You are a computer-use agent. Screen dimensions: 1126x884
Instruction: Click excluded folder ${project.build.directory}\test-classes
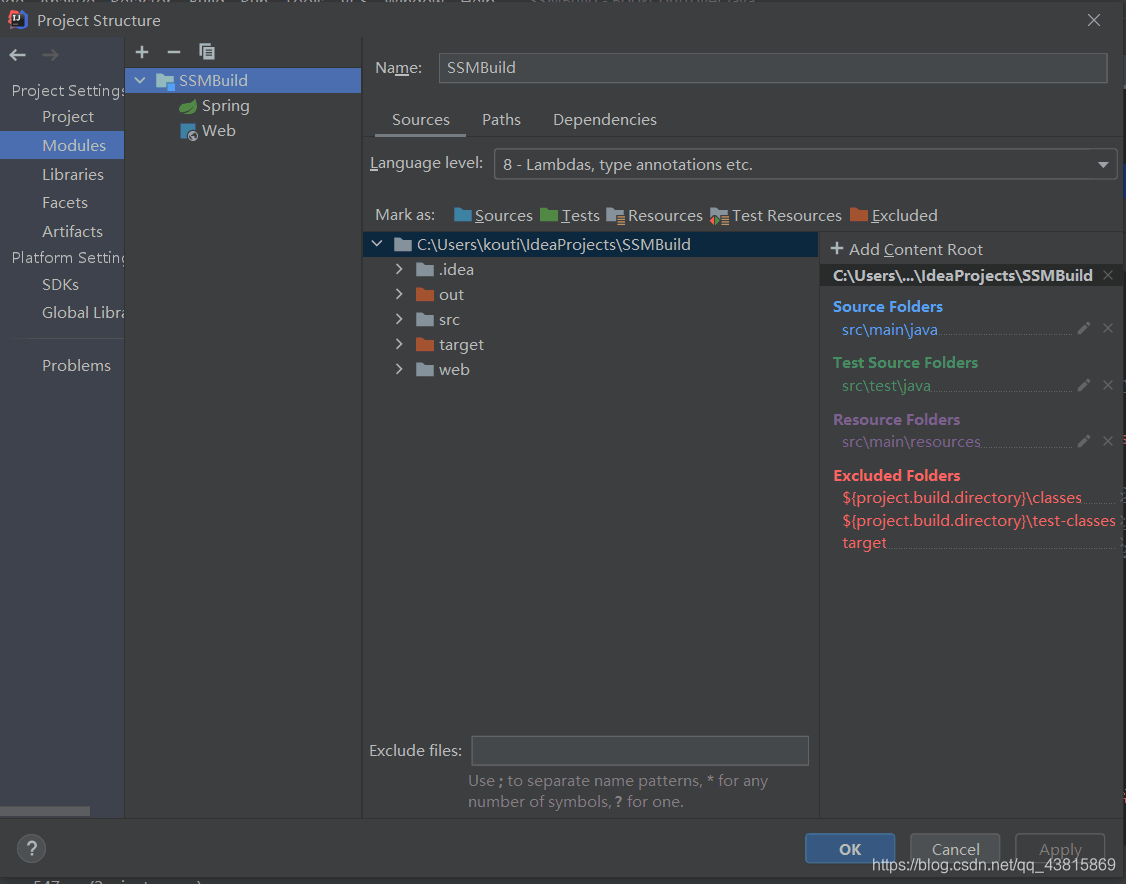(x=979, y=521)
